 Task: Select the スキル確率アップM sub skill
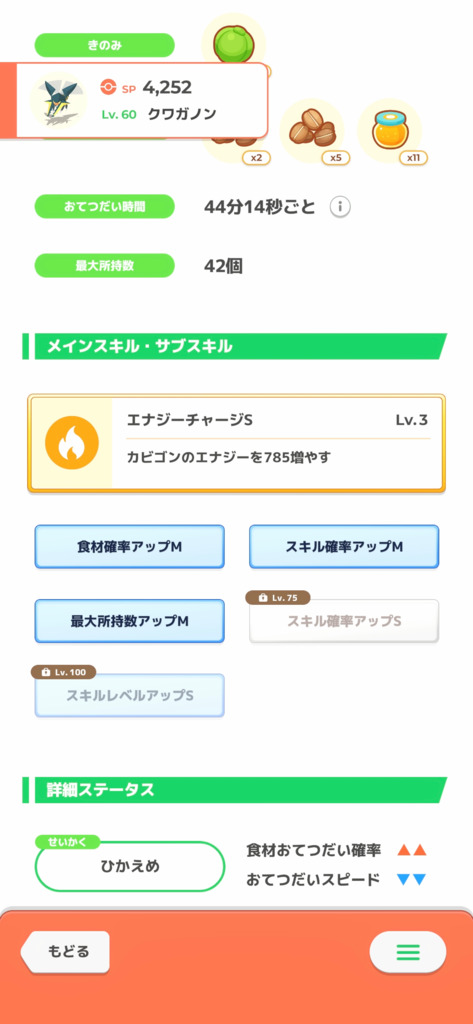(344, 547)
